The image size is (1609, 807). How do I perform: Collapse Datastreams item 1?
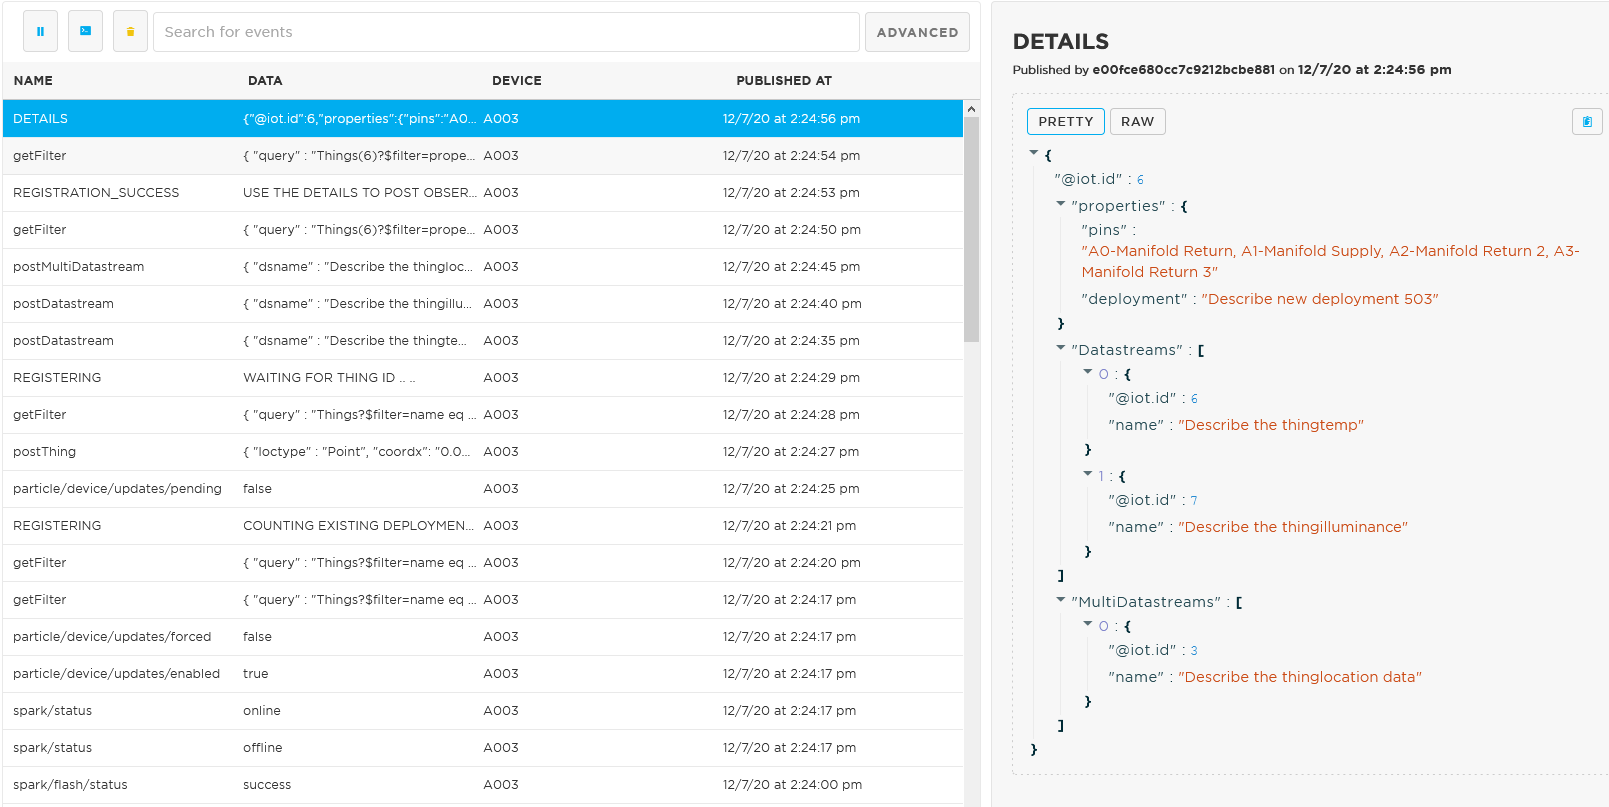(1088, 474)
